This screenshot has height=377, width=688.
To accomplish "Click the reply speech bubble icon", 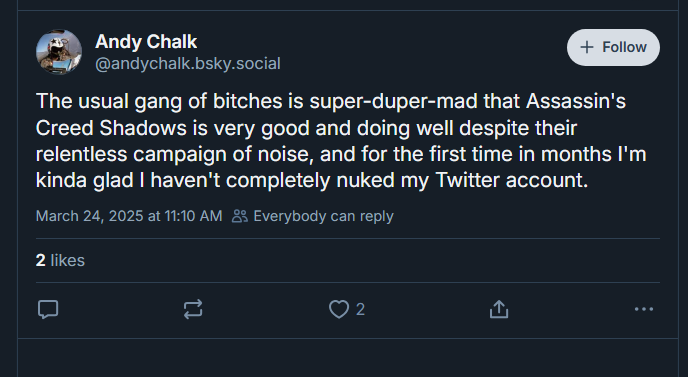I will coord(48,309).
